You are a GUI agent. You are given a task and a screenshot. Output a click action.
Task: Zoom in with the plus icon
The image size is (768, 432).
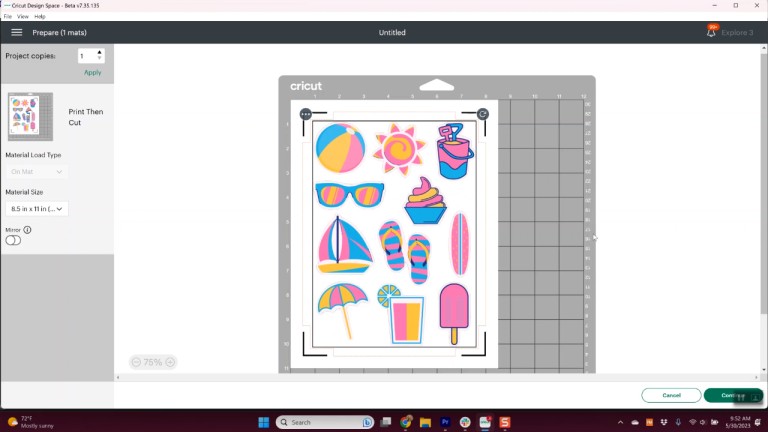pyautogui.click(x=170, y=362)
